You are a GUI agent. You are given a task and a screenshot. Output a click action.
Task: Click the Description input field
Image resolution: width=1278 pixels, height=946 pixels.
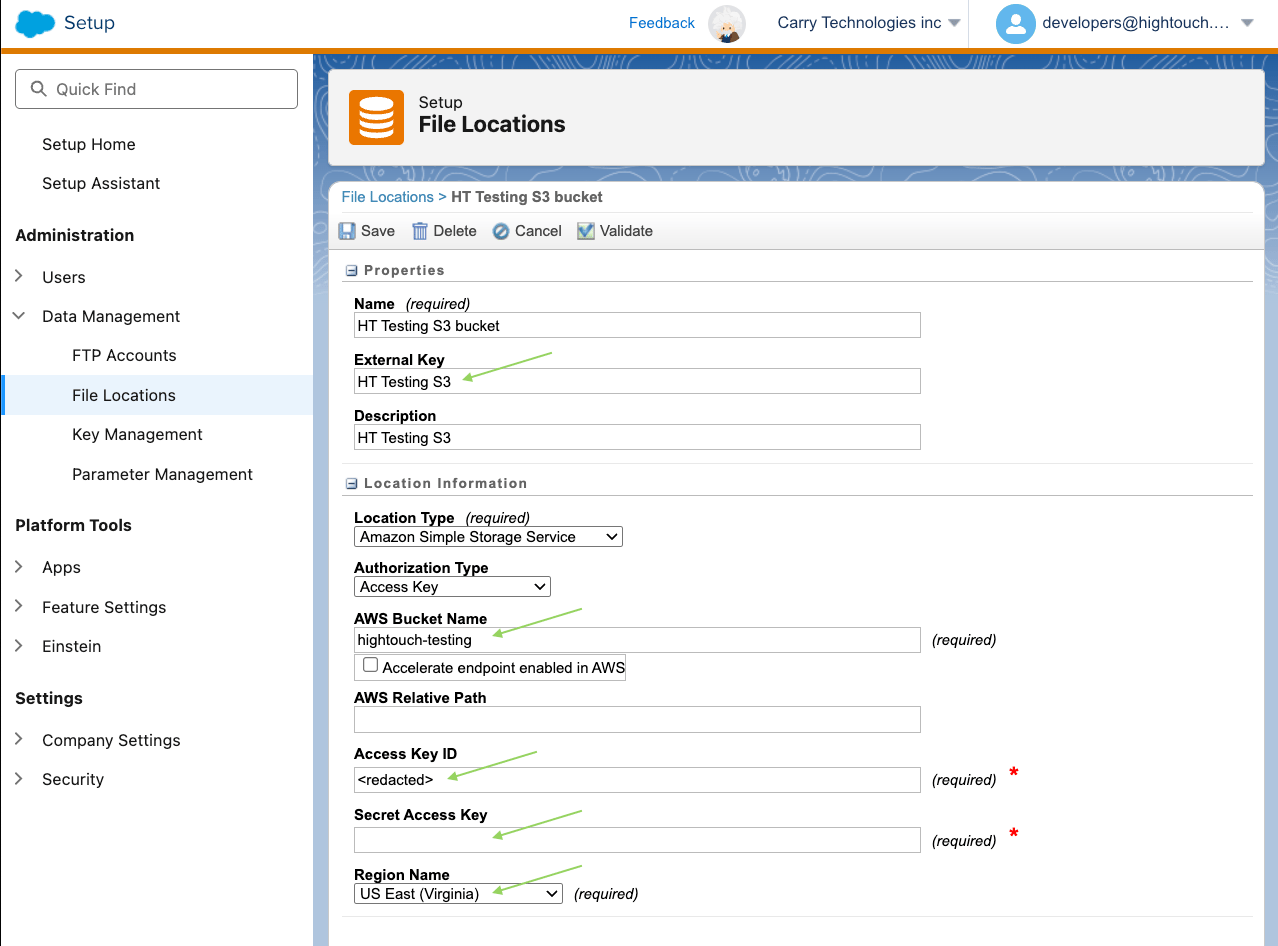pyautogui.click(x=637, y=437)
